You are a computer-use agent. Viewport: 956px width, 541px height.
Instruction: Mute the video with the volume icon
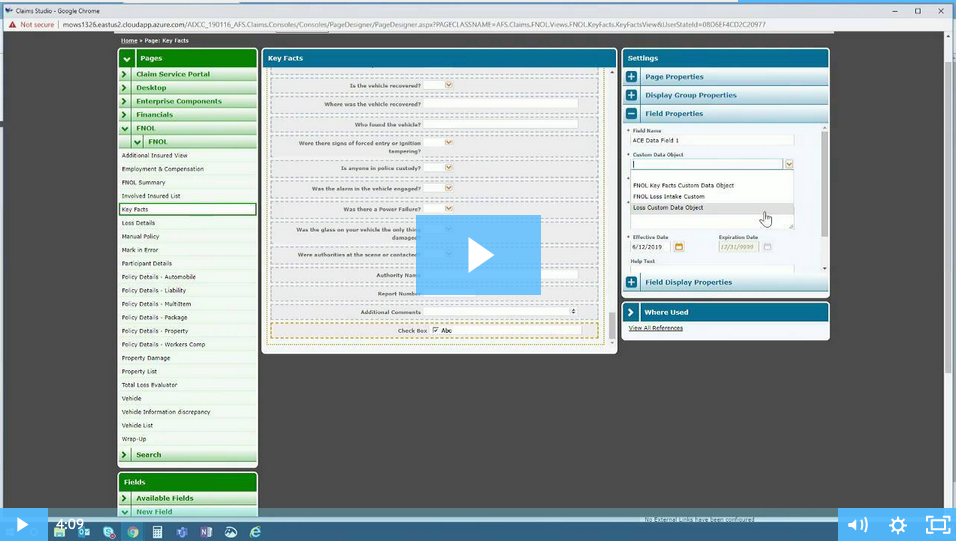point(857,525)
